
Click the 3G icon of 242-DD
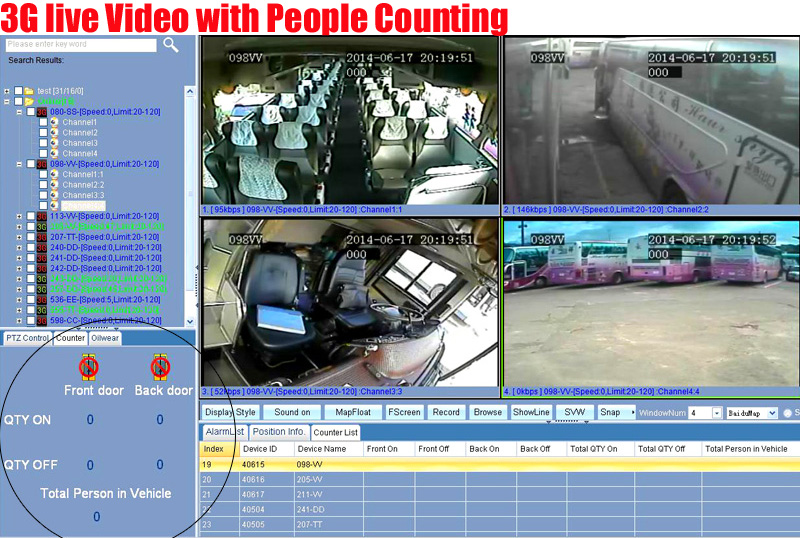42,268
